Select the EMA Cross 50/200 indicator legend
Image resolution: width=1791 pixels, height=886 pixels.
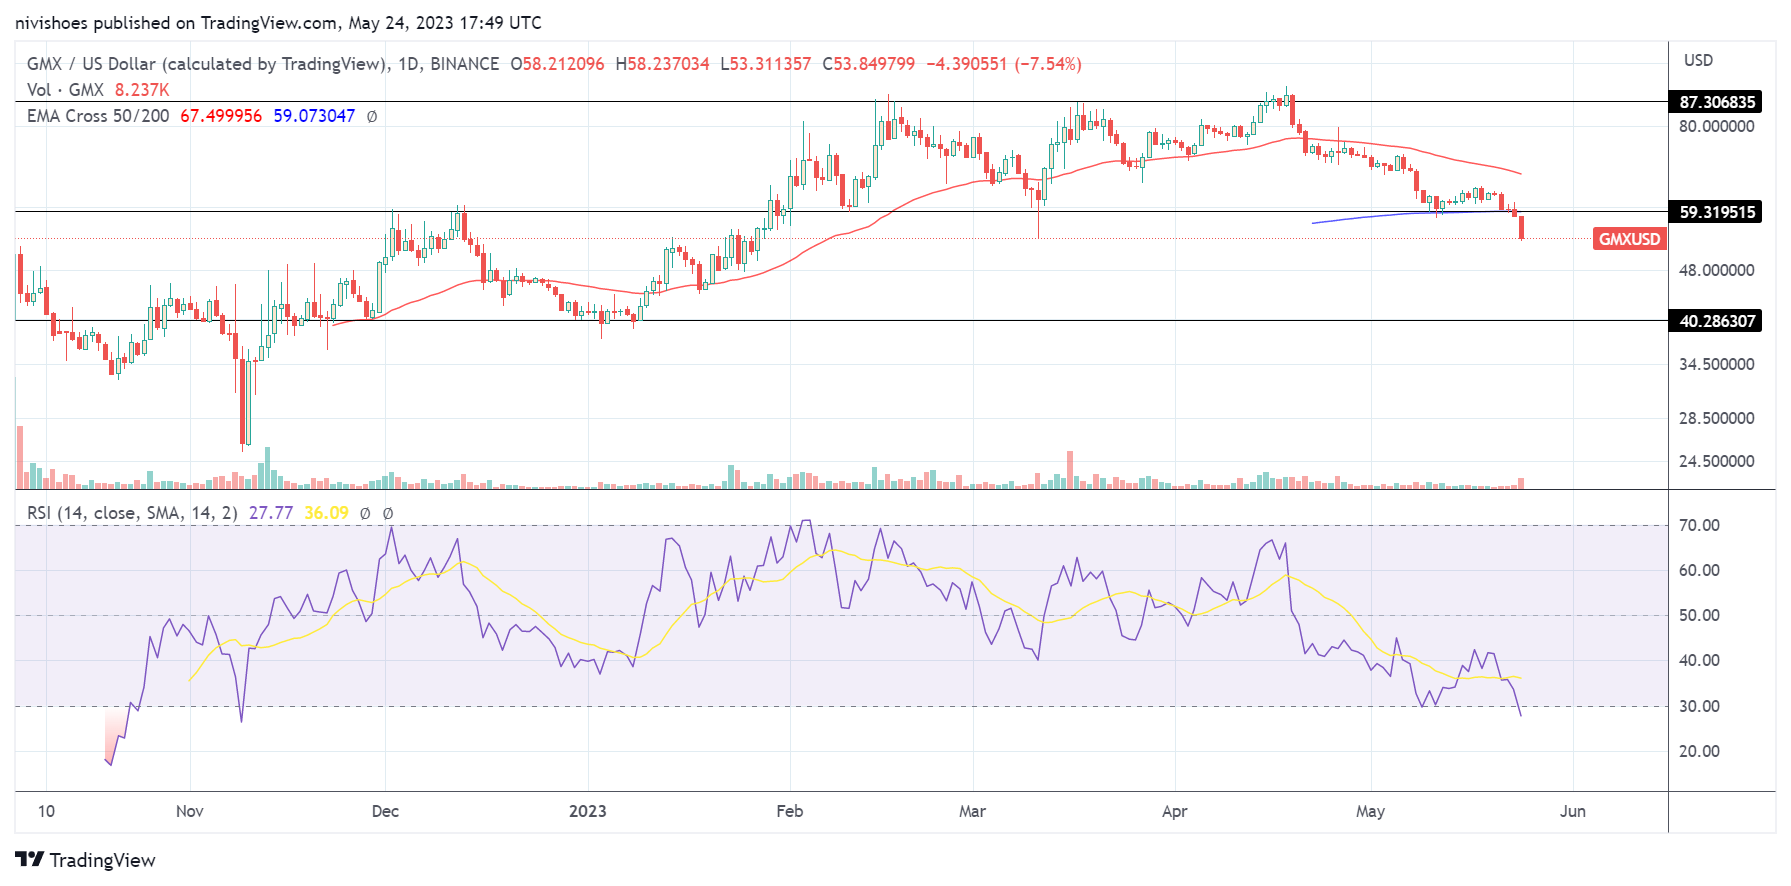click(x=98, y=116)
